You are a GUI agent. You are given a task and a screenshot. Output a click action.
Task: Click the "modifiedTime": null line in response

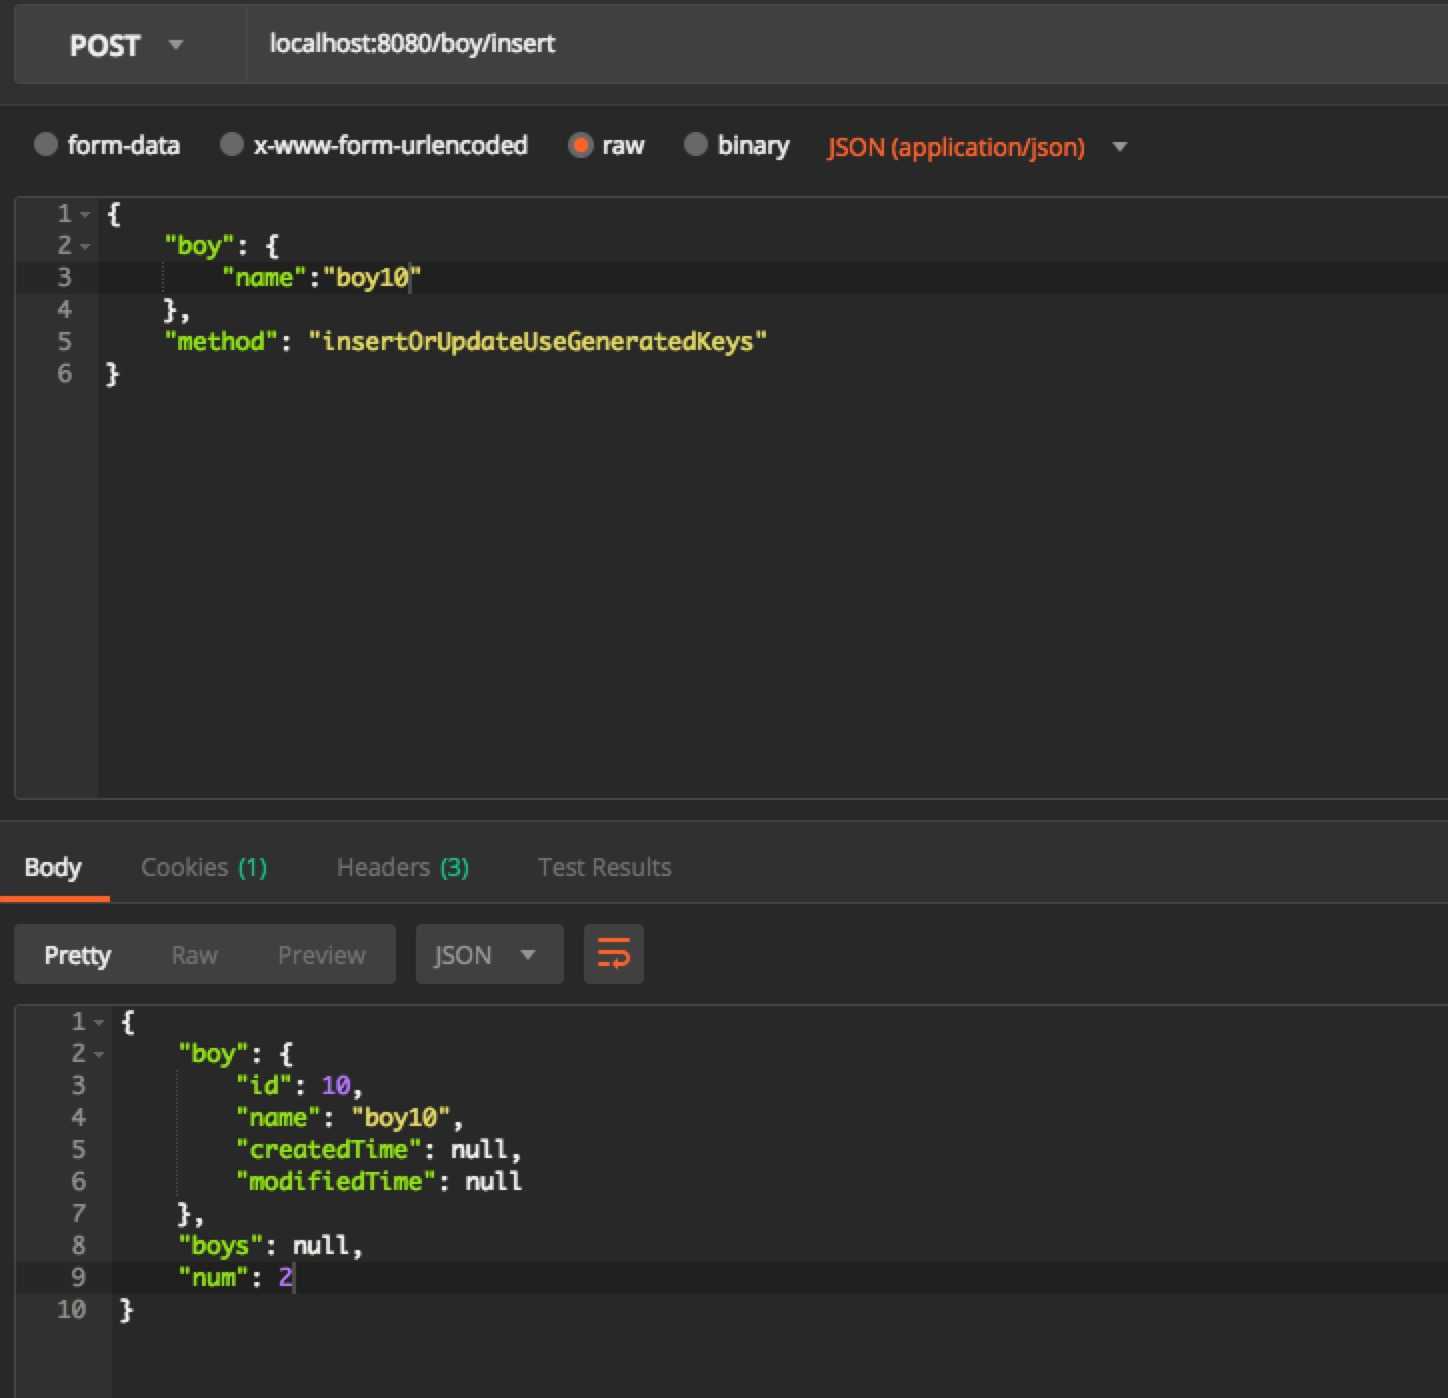tap(379, 1181)
